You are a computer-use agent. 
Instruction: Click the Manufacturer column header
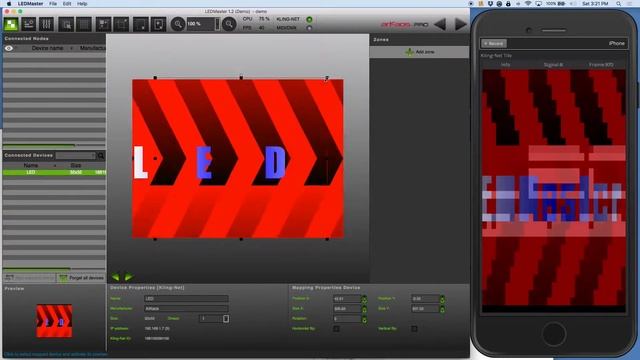tap(92, 48)
